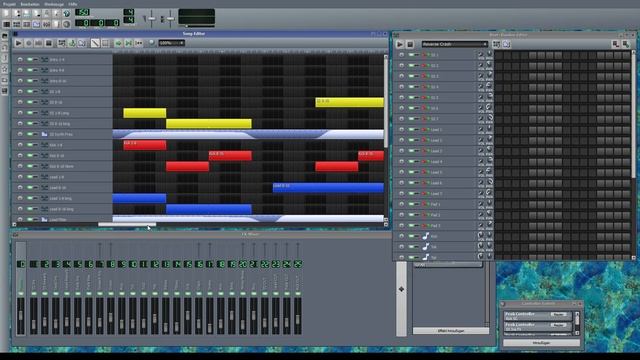Mute the Lead 1-8 long track
This screenshot has width=640, height=360.
[30, 198]
